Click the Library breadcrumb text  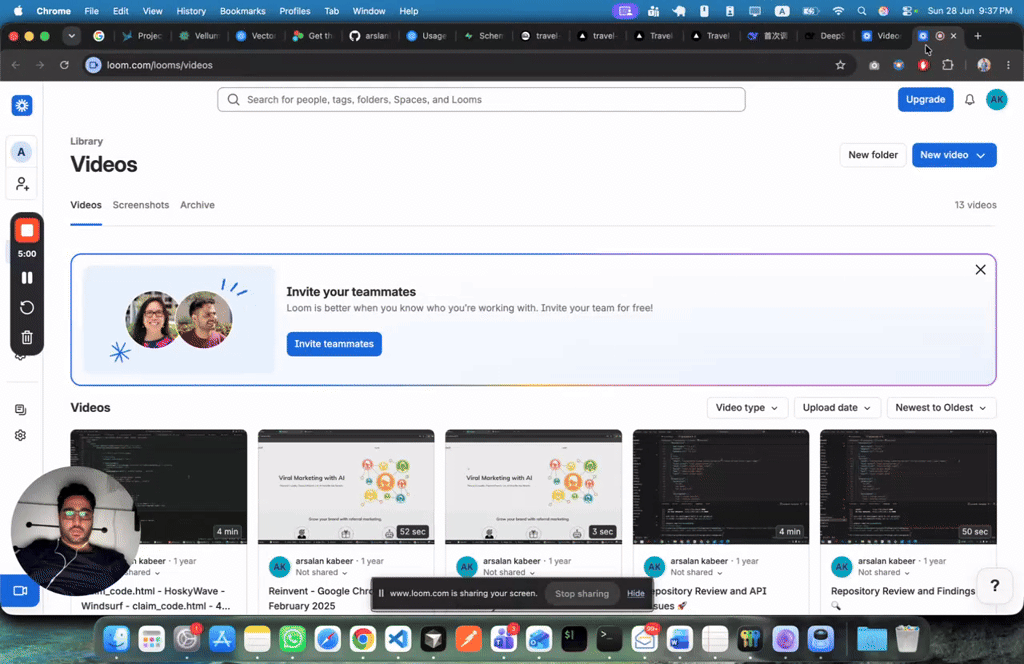[x=86, y=141]
